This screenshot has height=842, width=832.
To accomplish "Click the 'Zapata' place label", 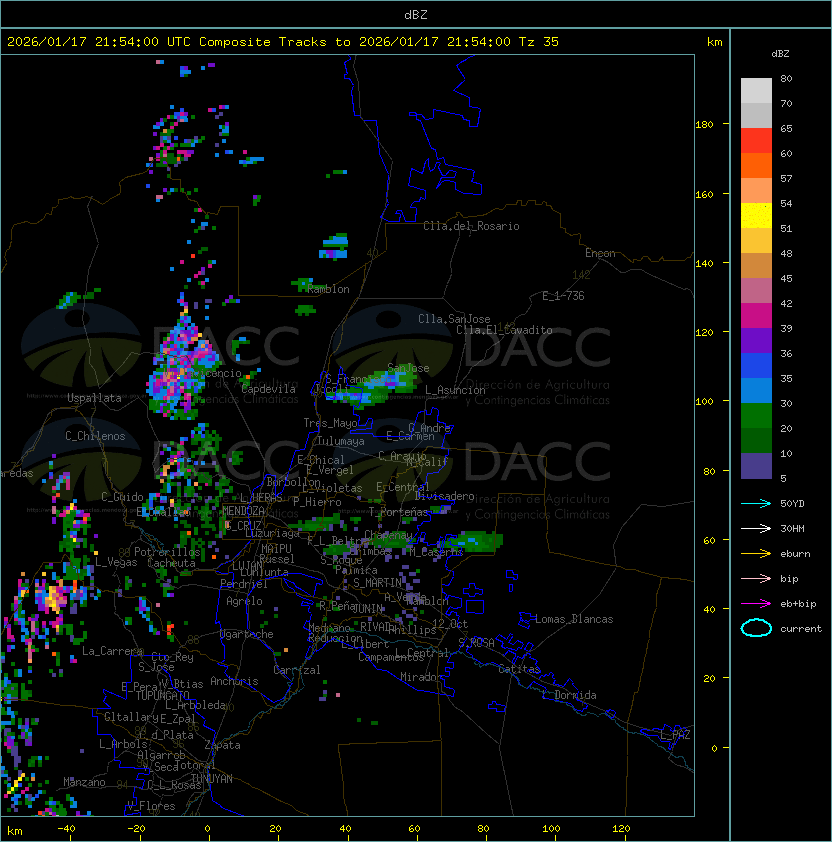I will 222,745.
